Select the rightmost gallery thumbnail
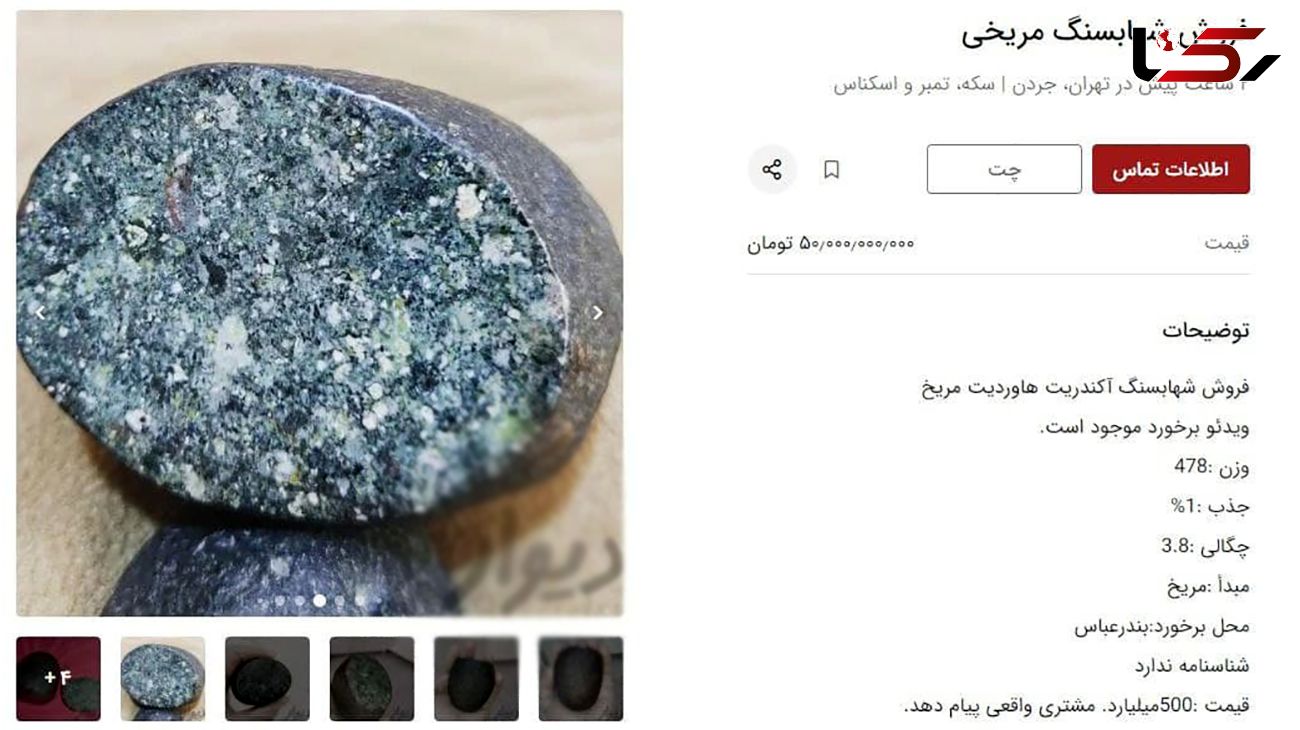 pyautogui.click(x=581, y=679)
